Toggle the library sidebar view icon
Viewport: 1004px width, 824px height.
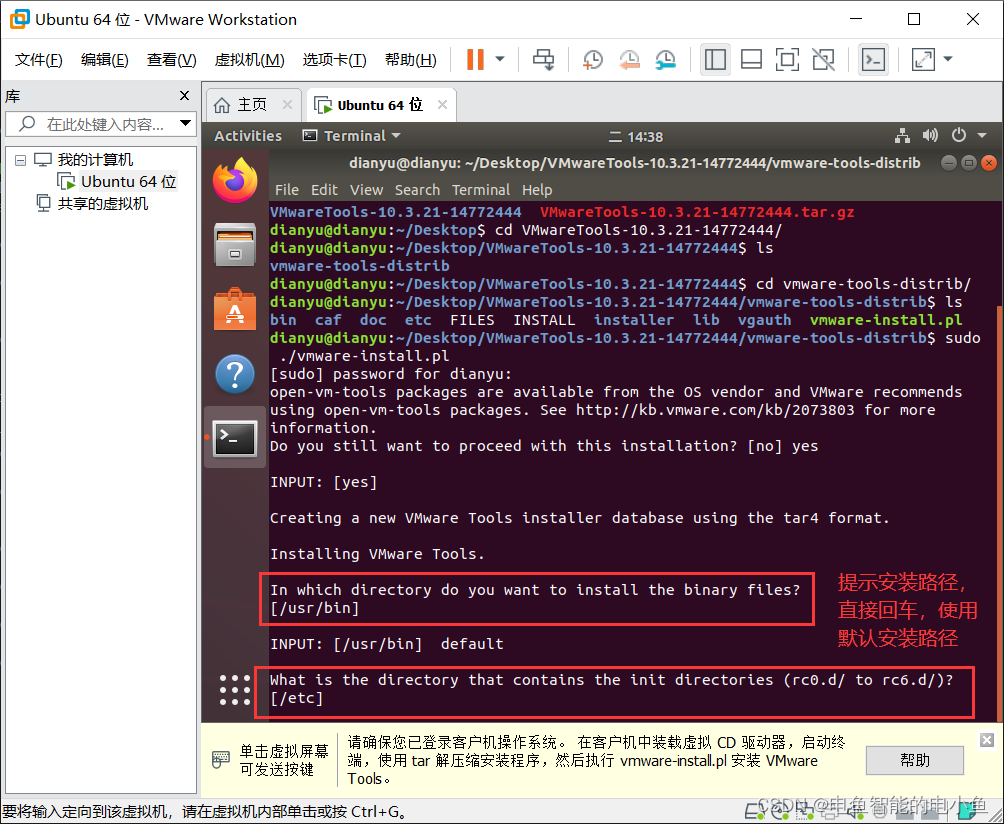click(715, 60)
